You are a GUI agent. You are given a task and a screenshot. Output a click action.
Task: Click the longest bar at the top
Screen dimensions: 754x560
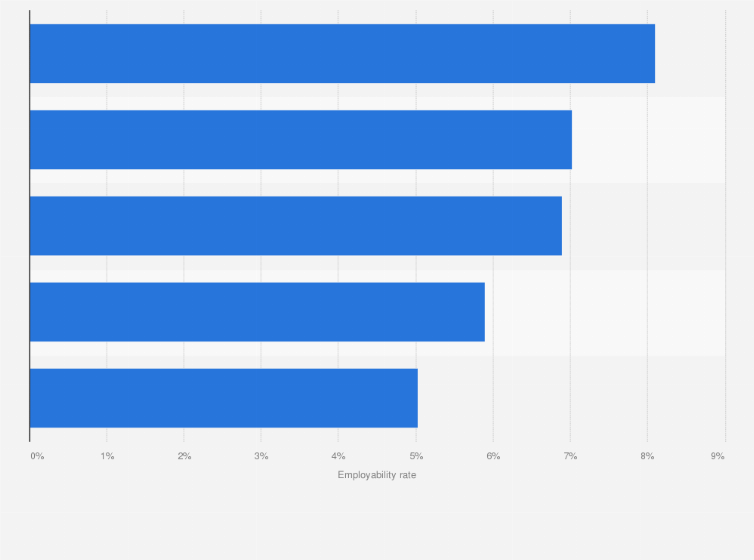(x=342, y=54)
